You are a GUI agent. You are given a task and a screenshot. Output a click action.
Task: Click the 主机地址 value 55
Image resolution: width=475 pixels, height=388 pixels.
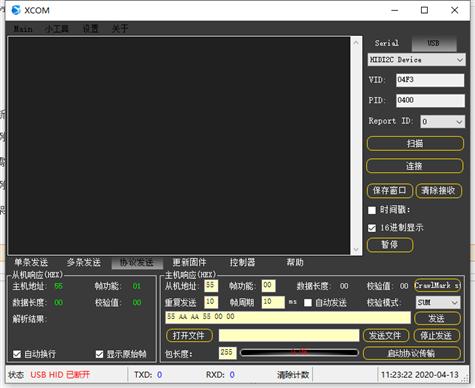coord(58,286)
